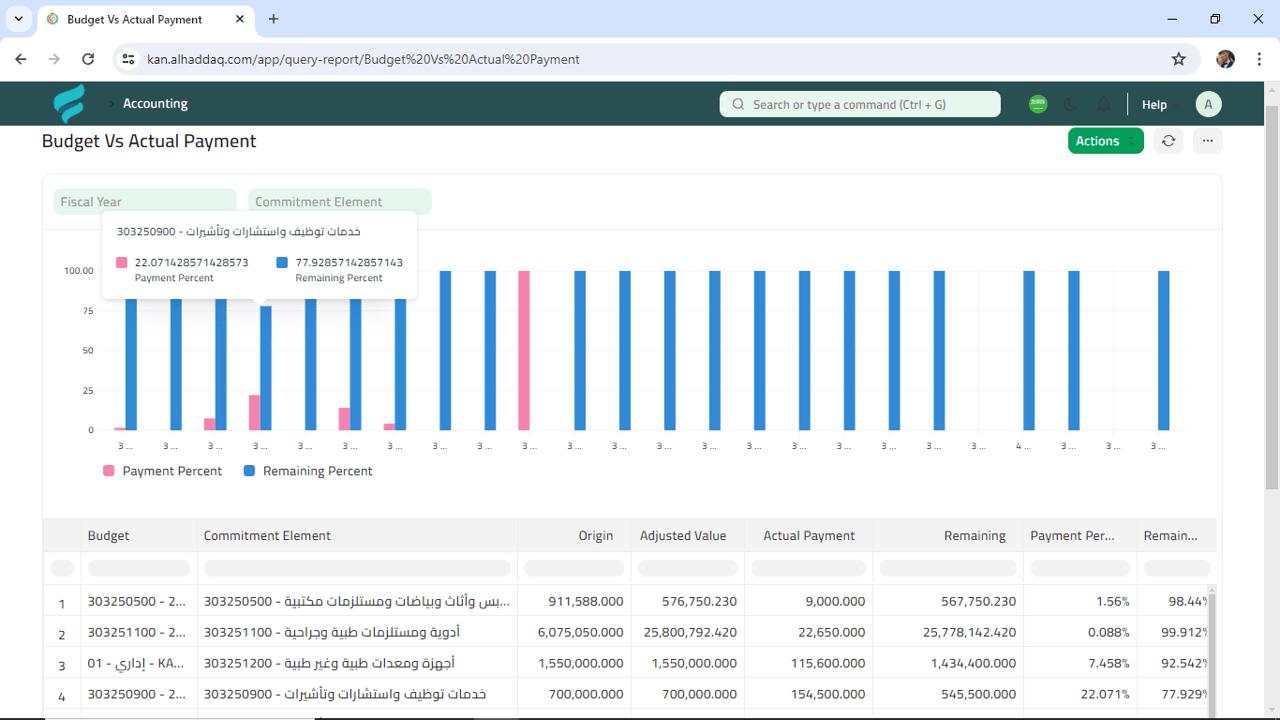
Task: Click the Accounting breadcrumb link
Action: pyautogui.click(x=155, y=104)
